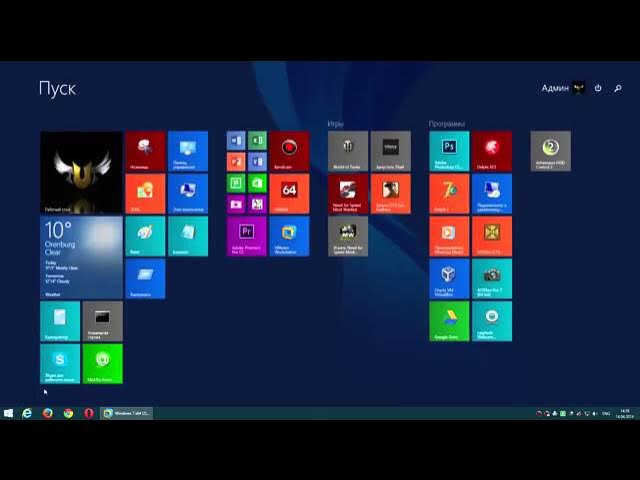Screen dimensions: 640x480
Task: Launch the World of Tanks tile
Action: pos(348,151)
